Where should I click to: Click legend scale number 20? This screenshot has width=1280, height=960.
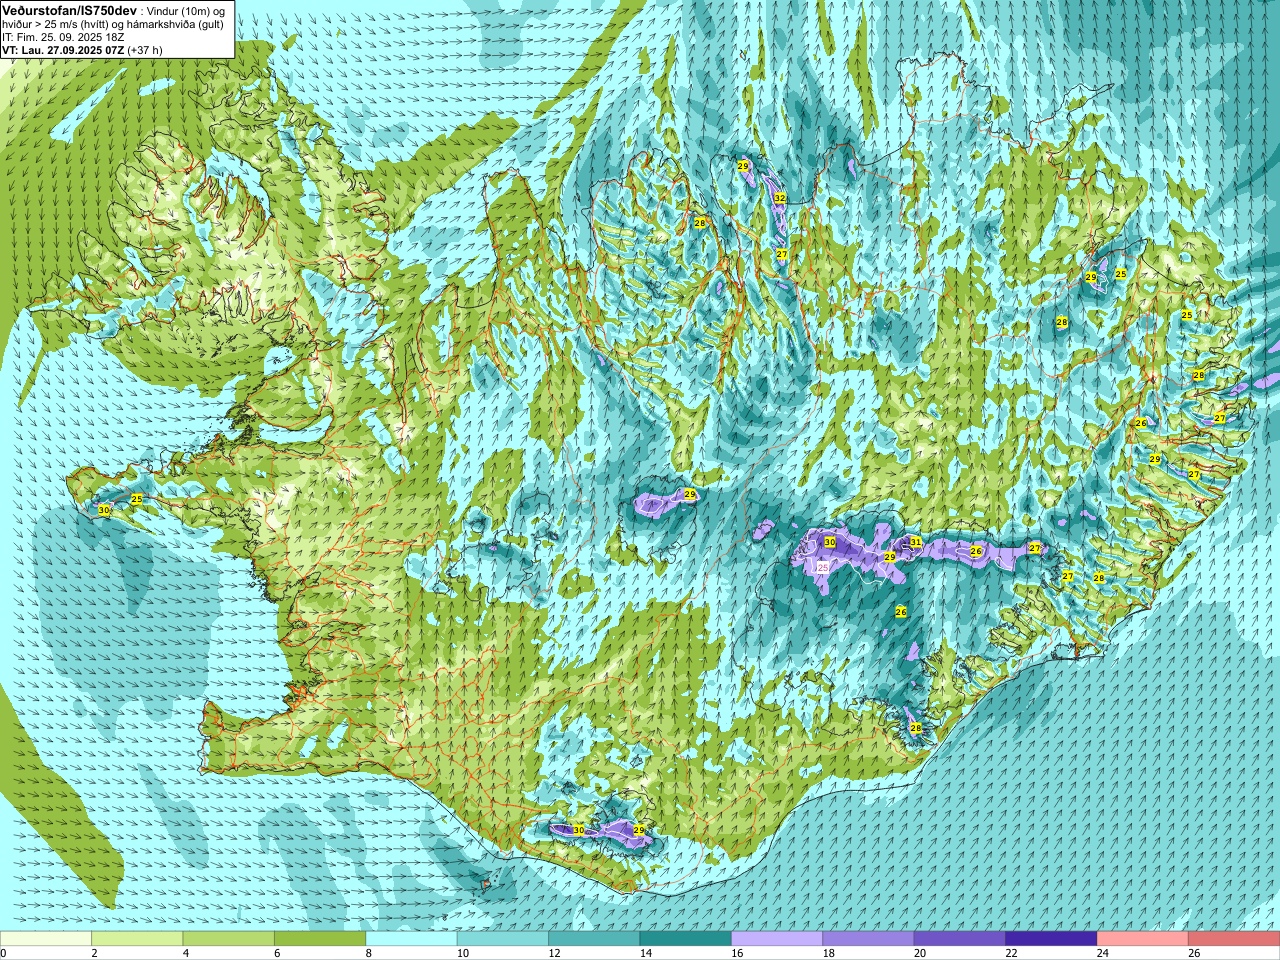919,953
